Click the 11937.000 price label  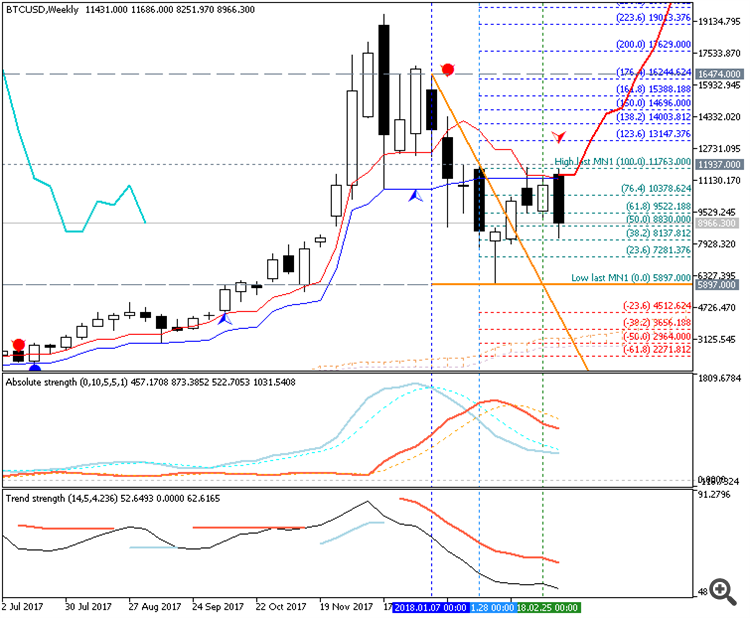coord(719,165)
